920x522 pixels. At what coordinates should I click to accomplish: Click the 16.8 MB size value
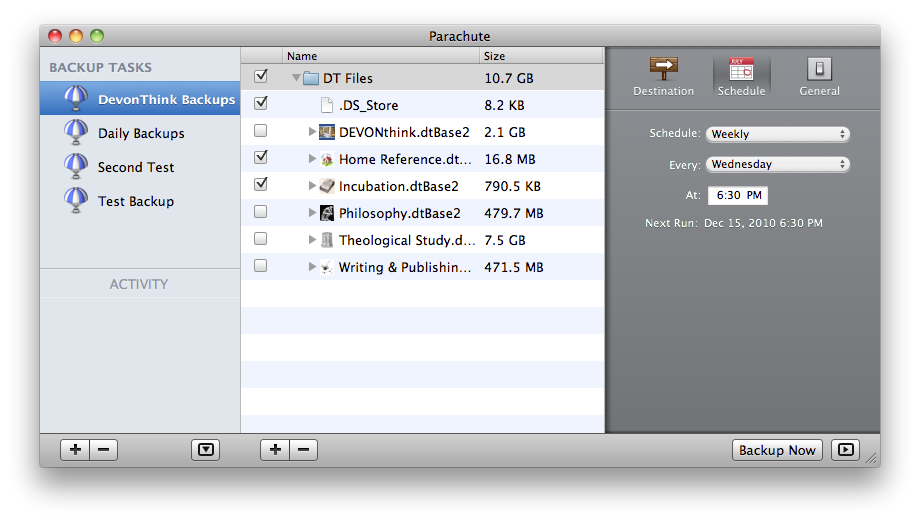509,159
